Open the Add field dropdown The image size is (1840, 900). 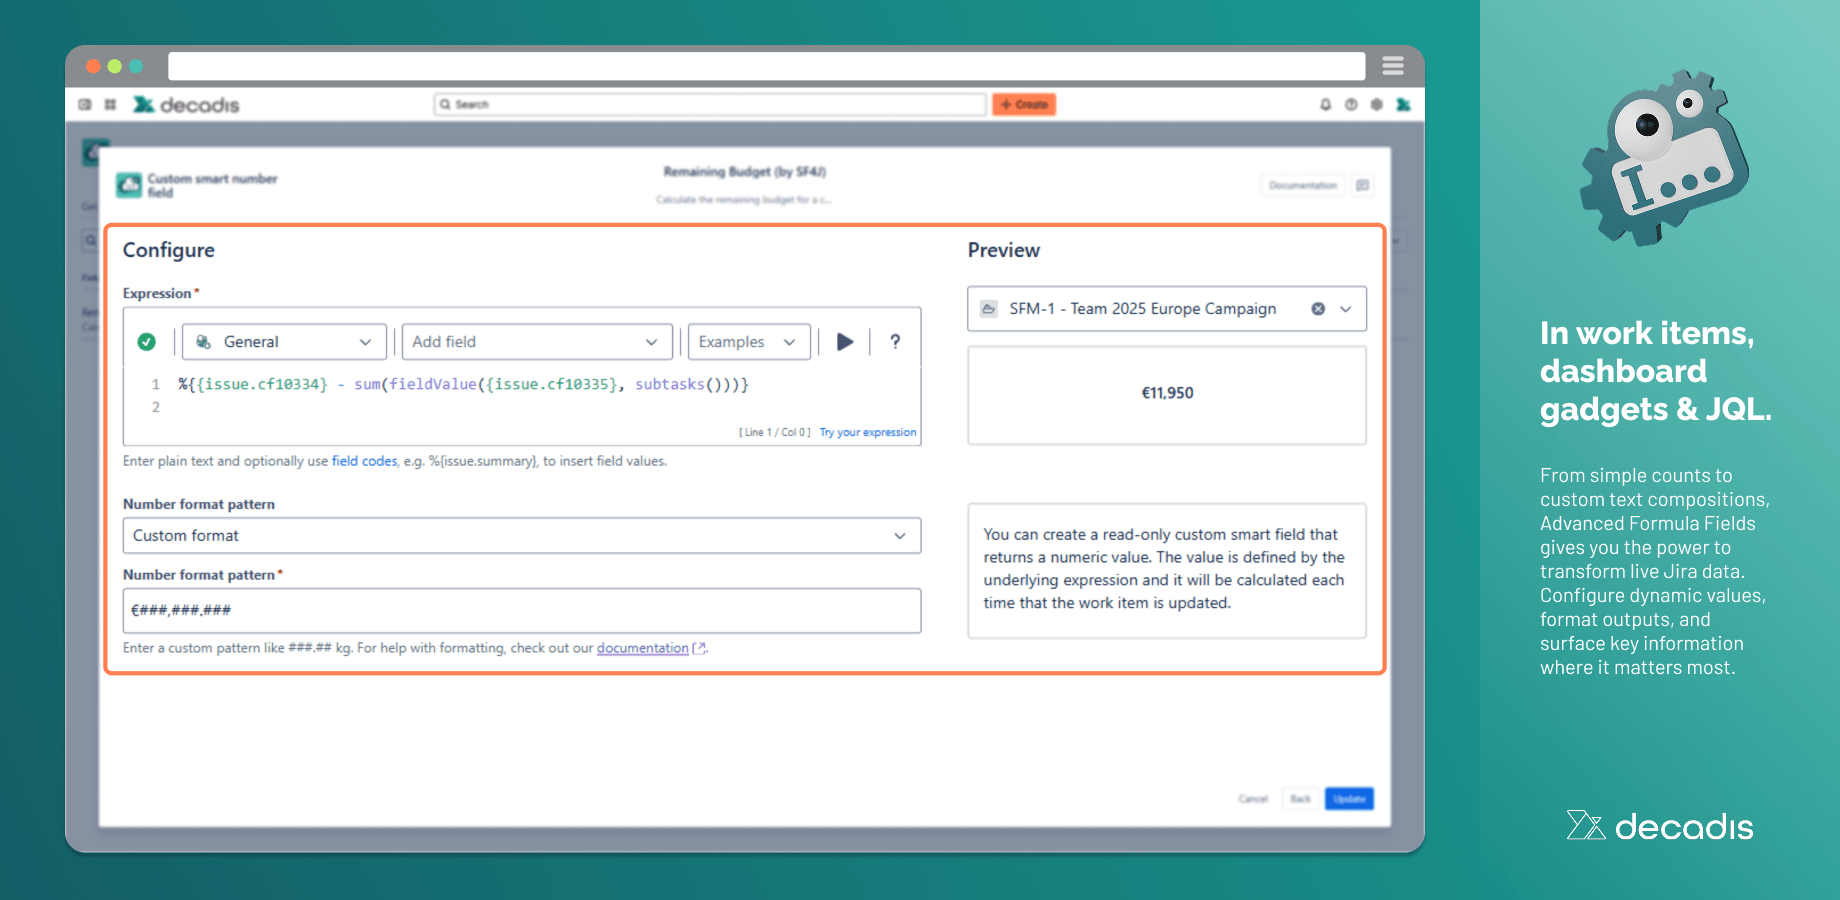tap(537, 342)
